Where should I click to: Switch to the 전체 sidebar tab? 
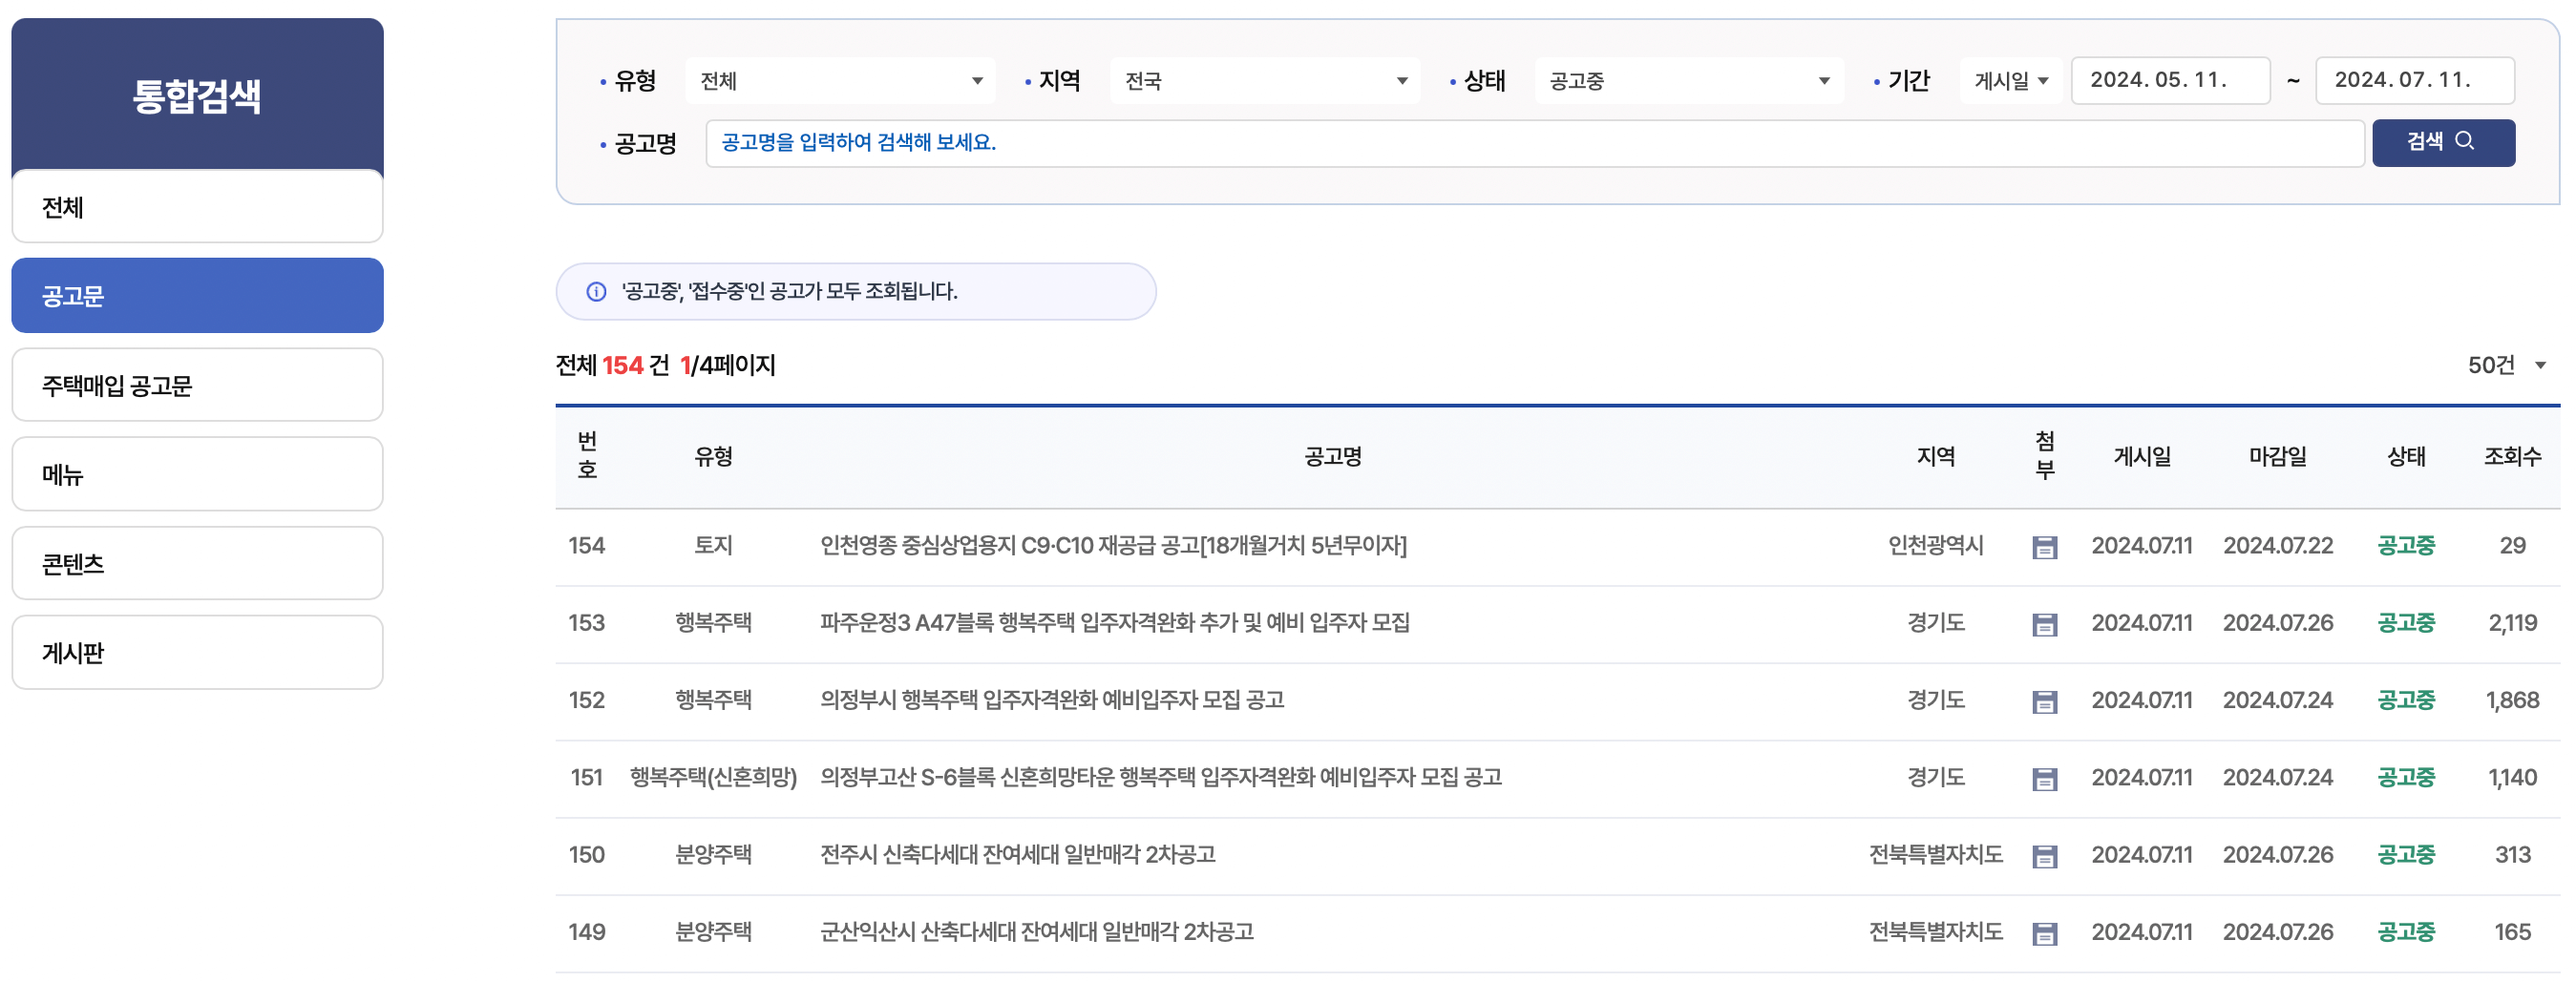click(x=197, y=206)
